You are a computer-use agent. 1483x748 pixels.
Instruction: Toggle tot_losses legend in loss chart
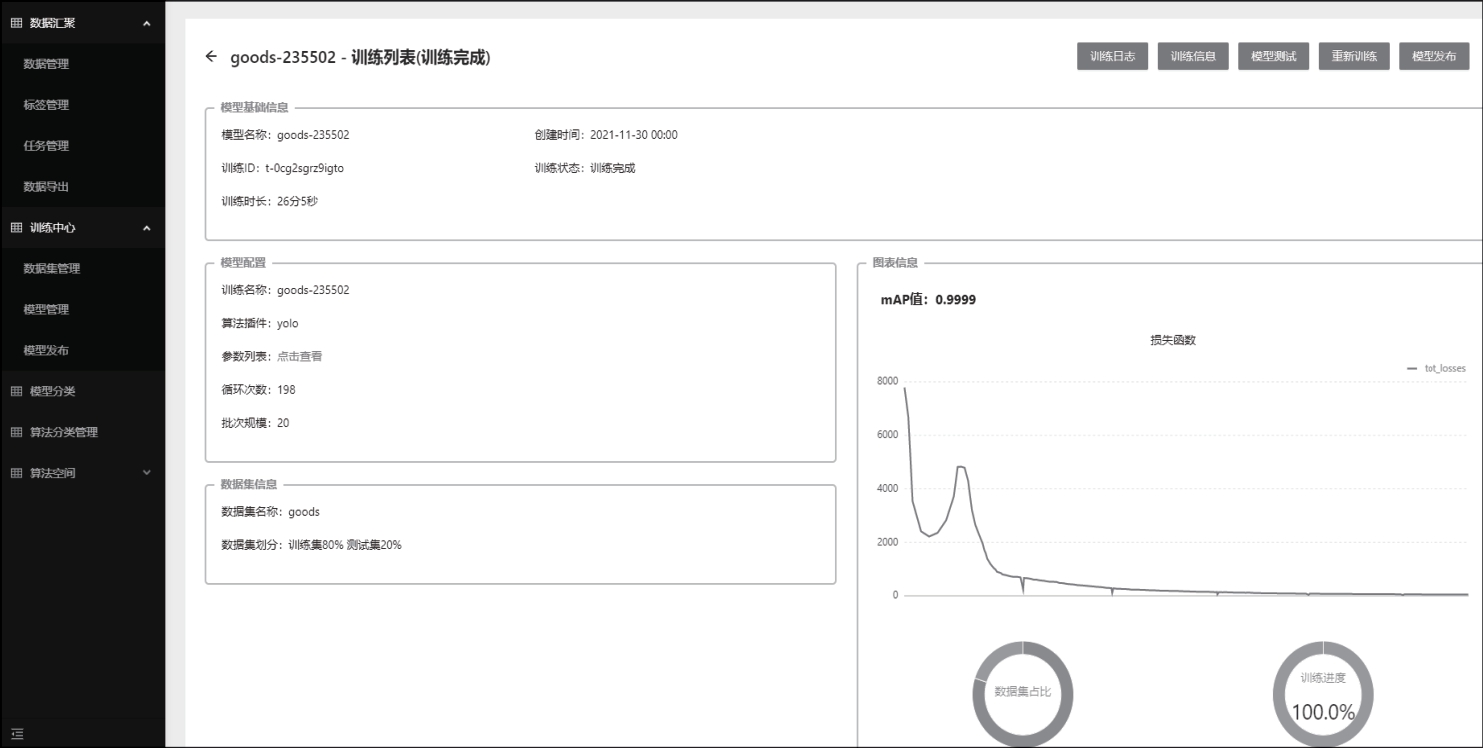click(x=1436, y=368)
